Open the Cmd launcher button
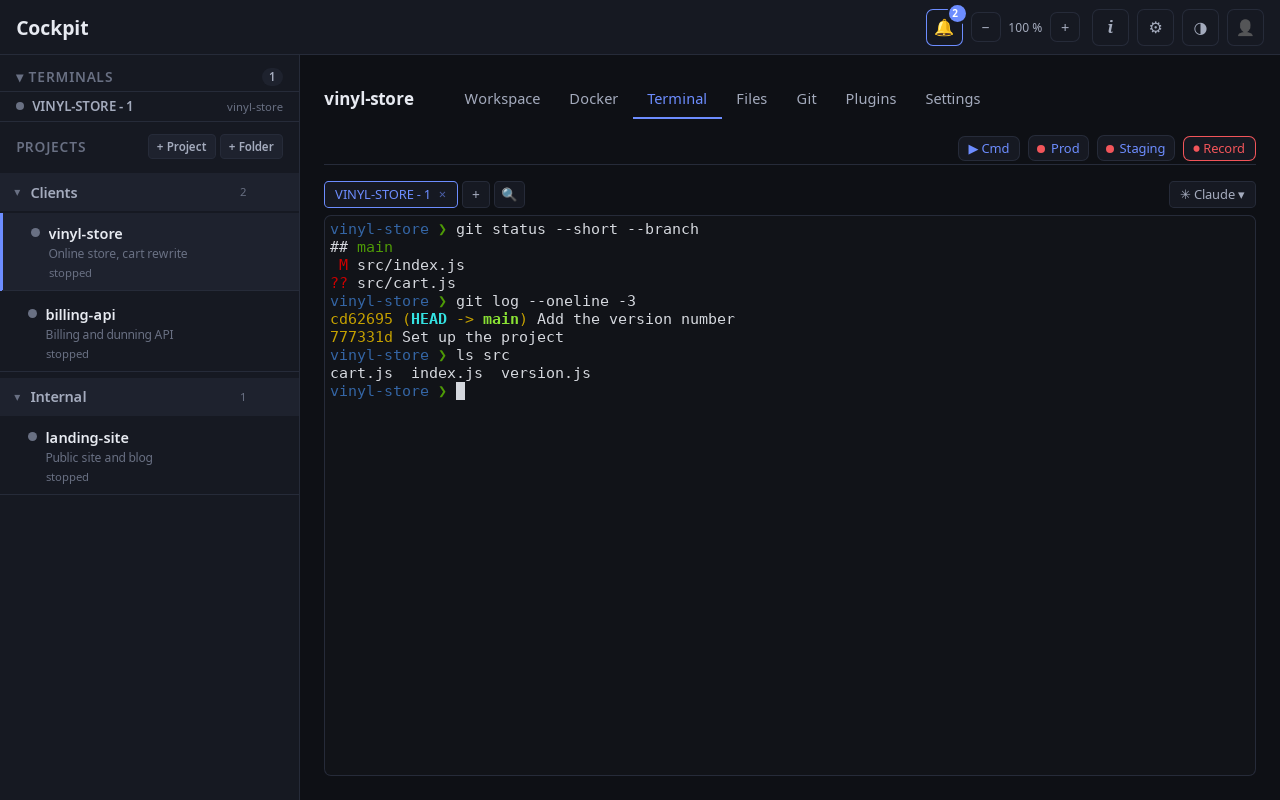 tap(989, 148)
